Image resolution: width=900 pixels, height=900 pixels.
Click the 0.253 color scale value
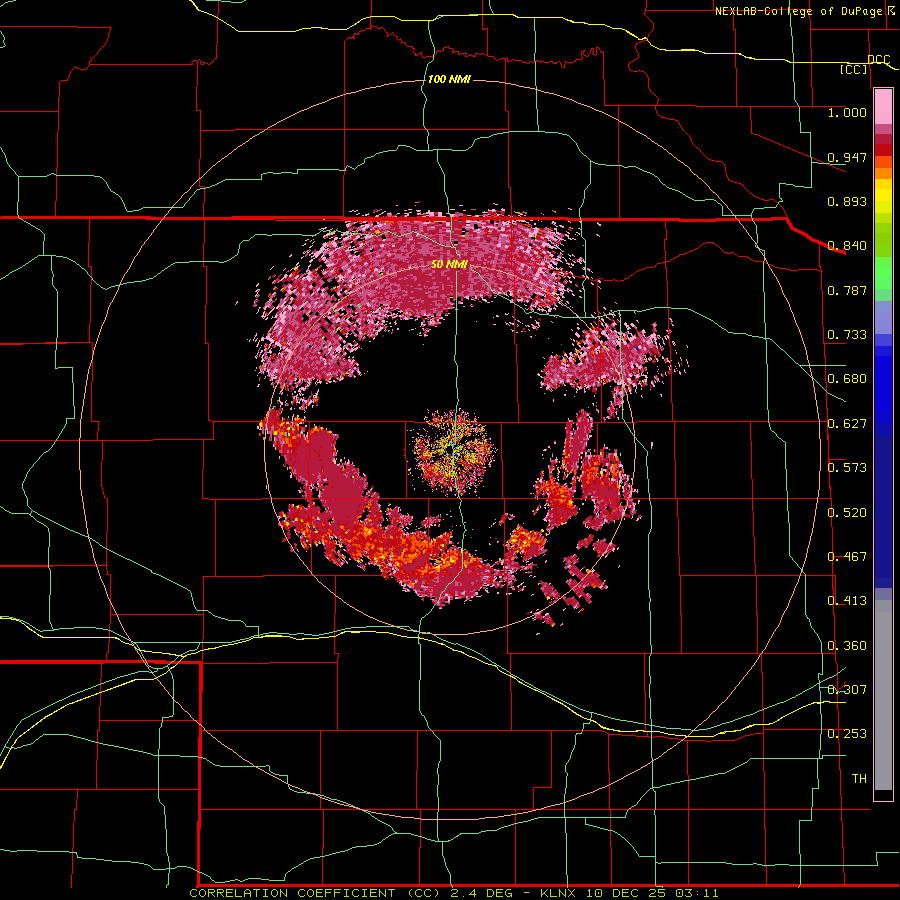click(847, 734)
